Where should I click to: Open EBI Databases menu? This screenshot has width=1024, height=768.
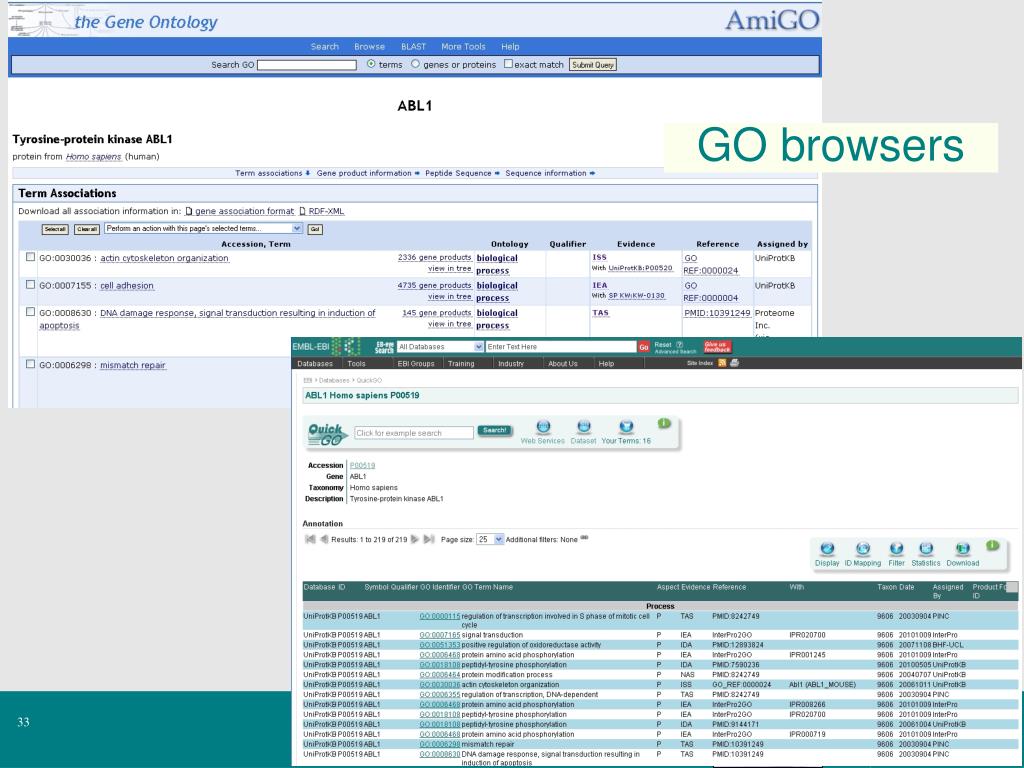[x=315, y=364]
